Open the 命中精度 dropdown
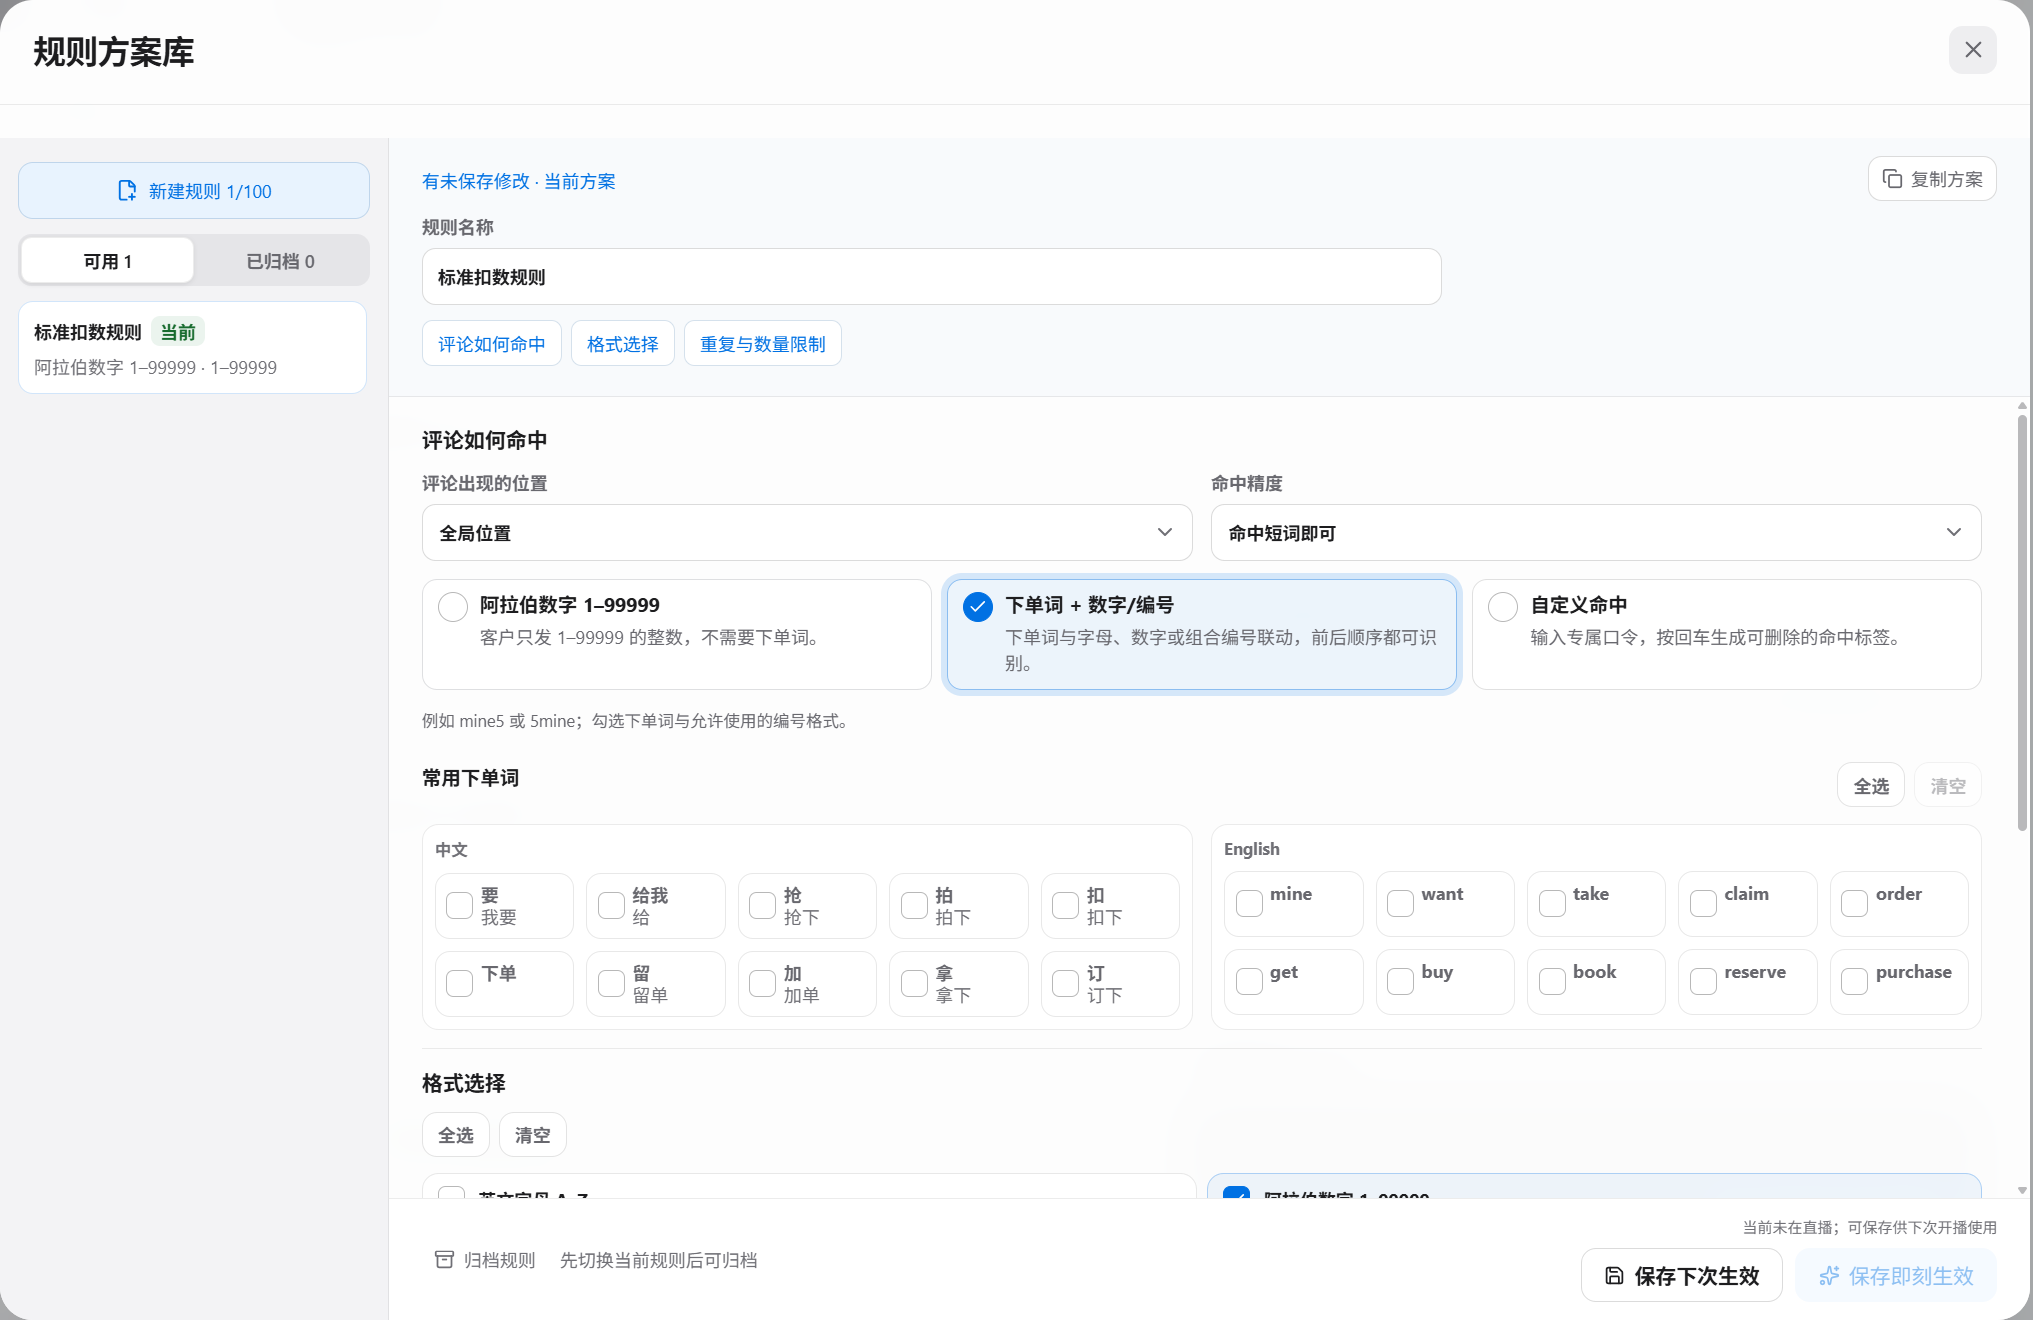This screenshot has width=2033, height=1320. tap(1595, 533)
